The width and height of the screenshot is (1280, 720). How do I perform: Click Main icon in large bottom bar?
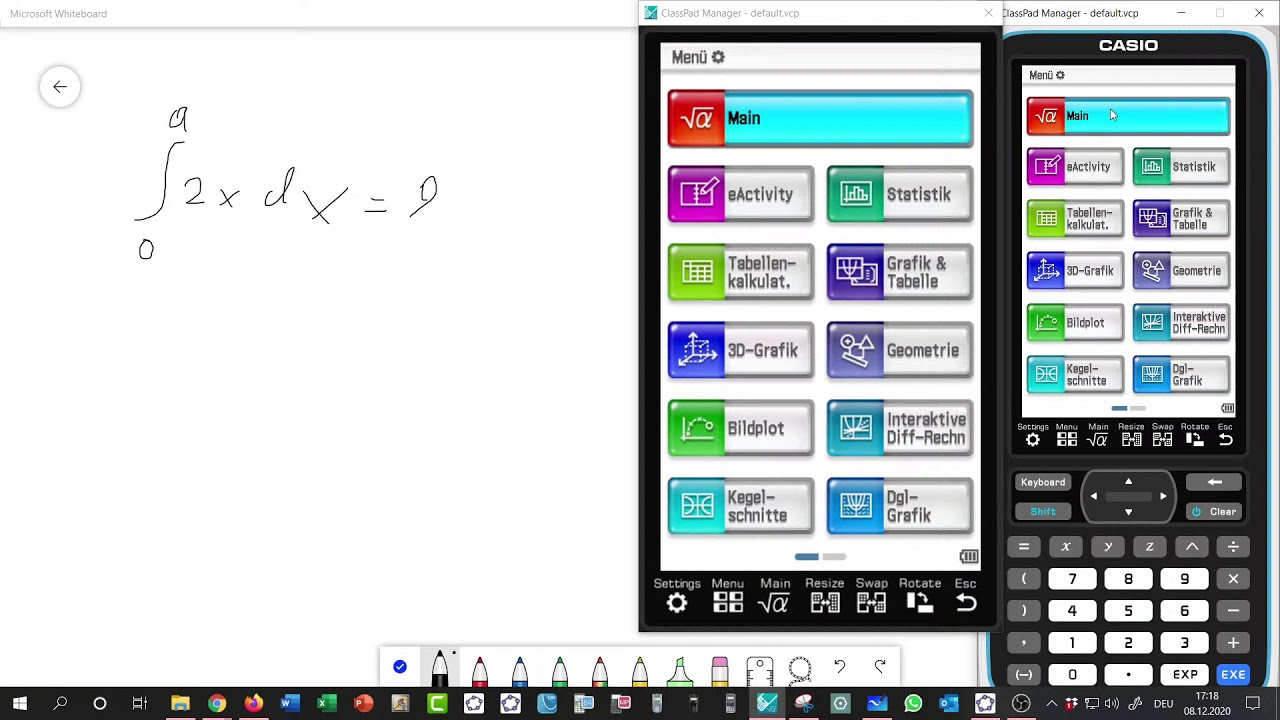(774, 603)
